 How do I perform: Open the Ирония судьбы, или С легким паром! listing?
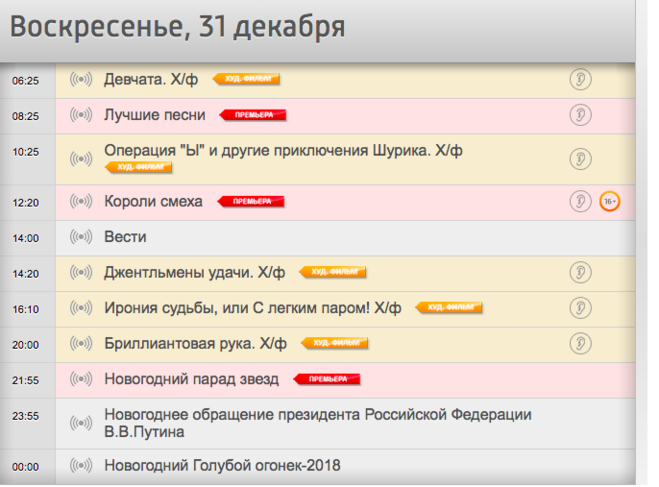(253, 308)
